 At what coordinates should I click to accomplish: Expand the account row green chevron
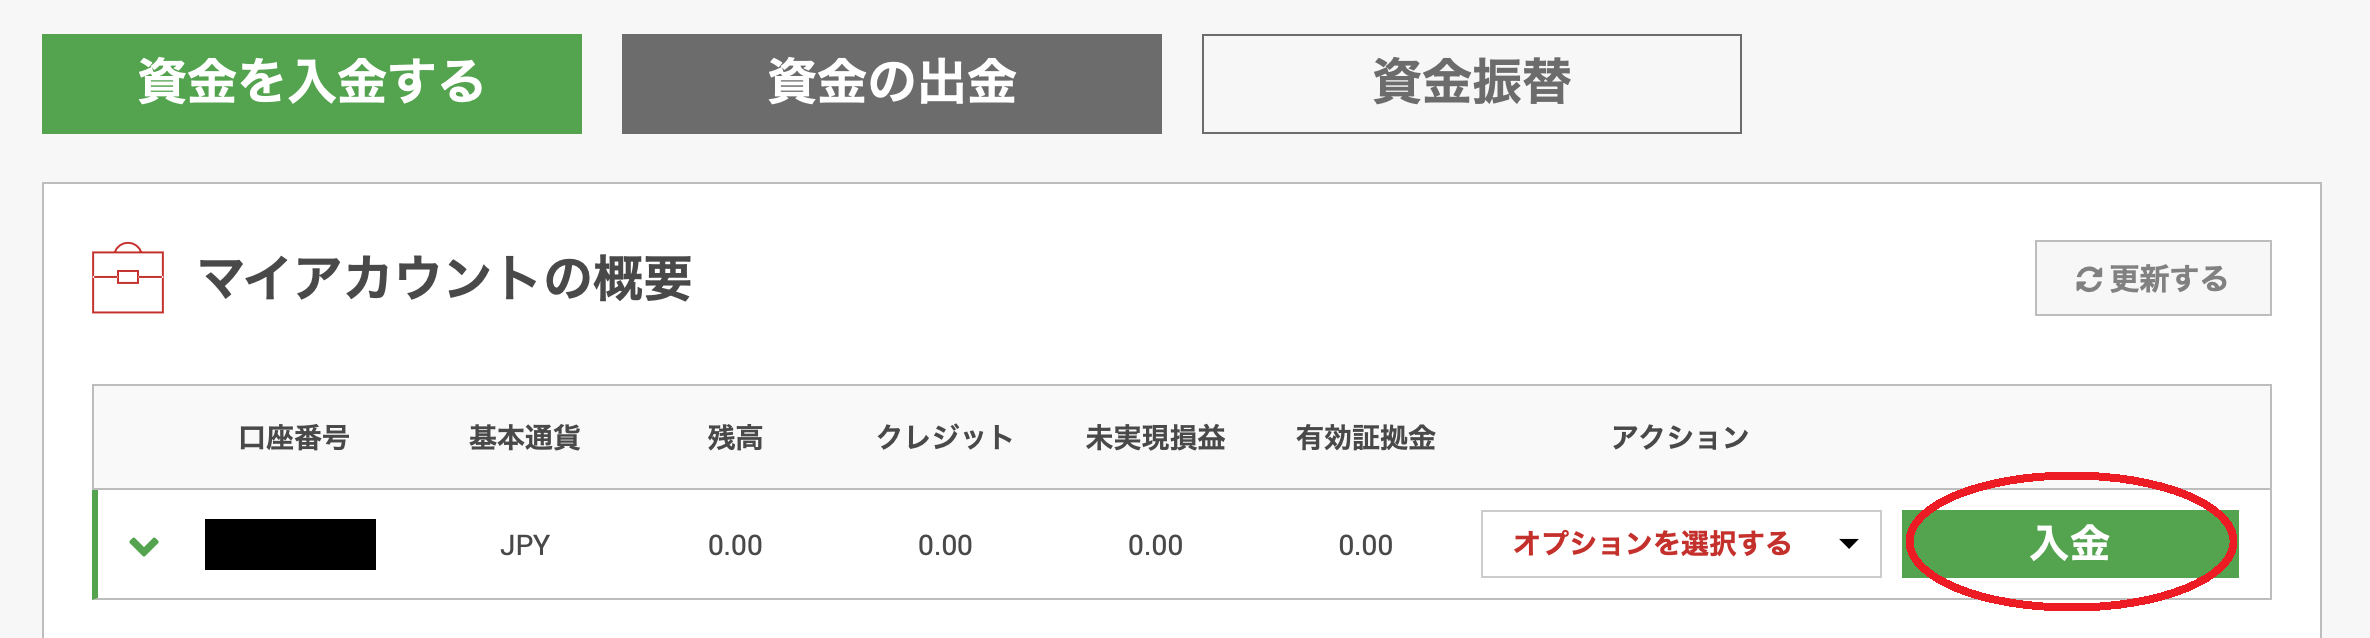pyautogui.click(x=145, y=546)
